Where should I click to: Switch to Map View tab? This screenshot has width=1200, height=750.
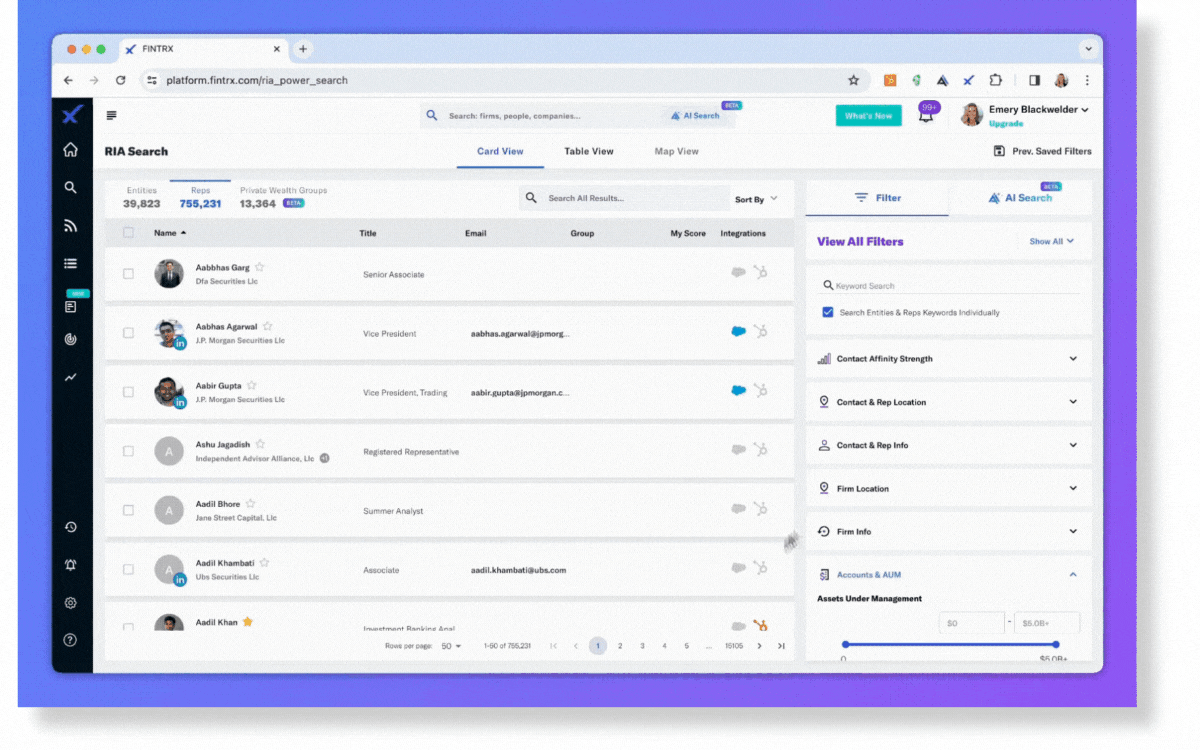point(676,151)
